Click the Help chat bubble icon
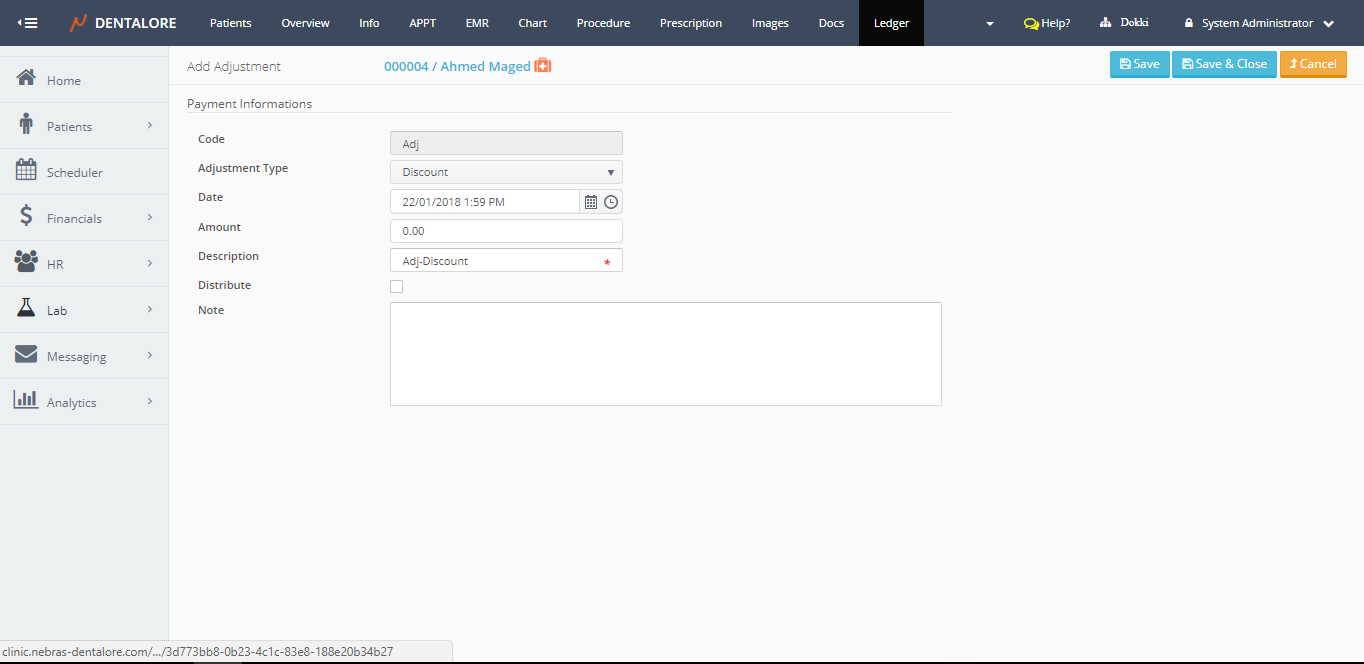The image size is (1364, 664). [x=1031, y=23]
